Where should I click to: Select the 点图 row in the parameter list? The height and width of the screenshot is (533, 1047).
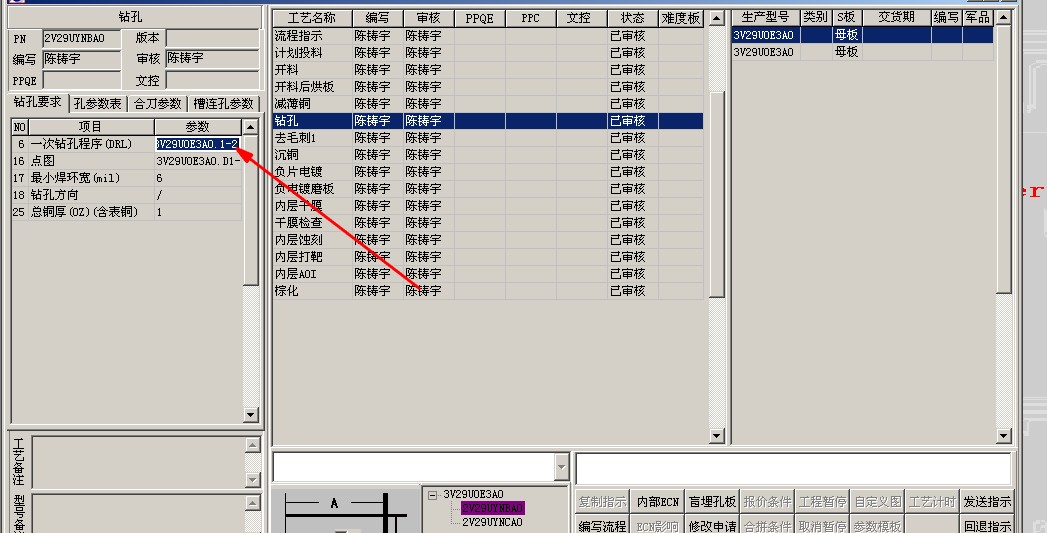pyautogui.click(x=126, y=161)
